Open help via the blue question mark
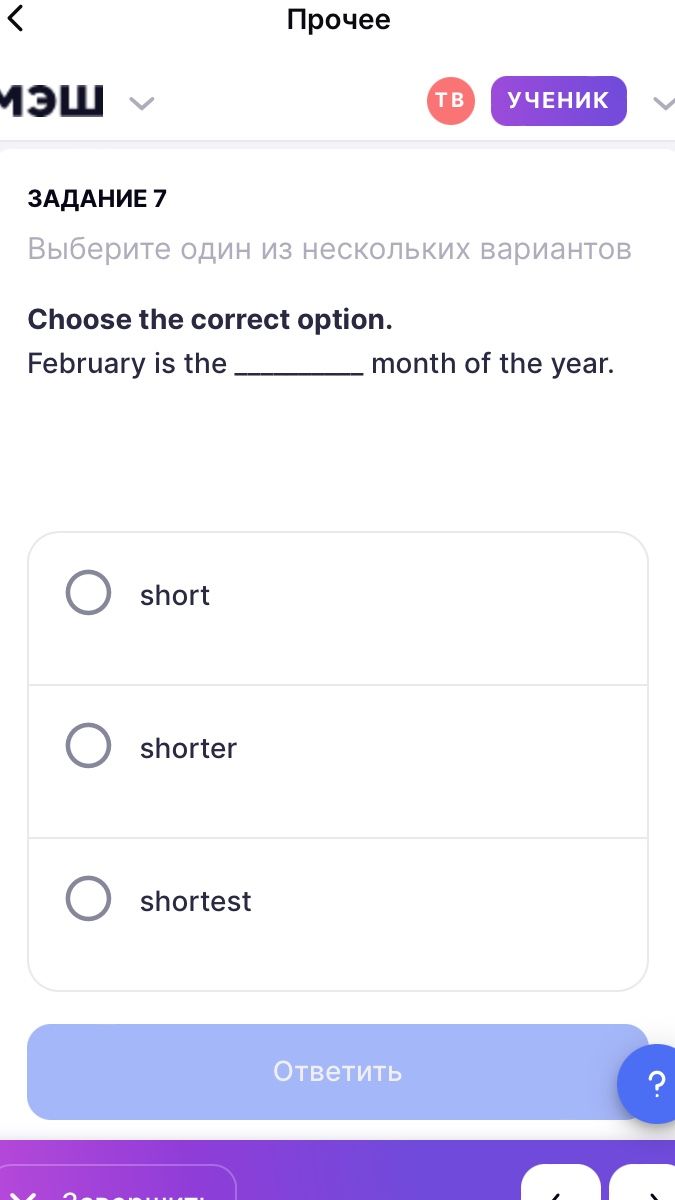 click(654, 1084)
